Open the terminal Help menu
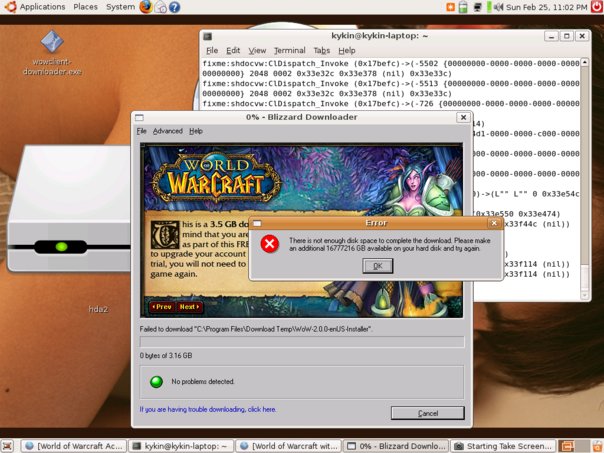The width and height of the screenshot is (604, 453). [347, 50]
